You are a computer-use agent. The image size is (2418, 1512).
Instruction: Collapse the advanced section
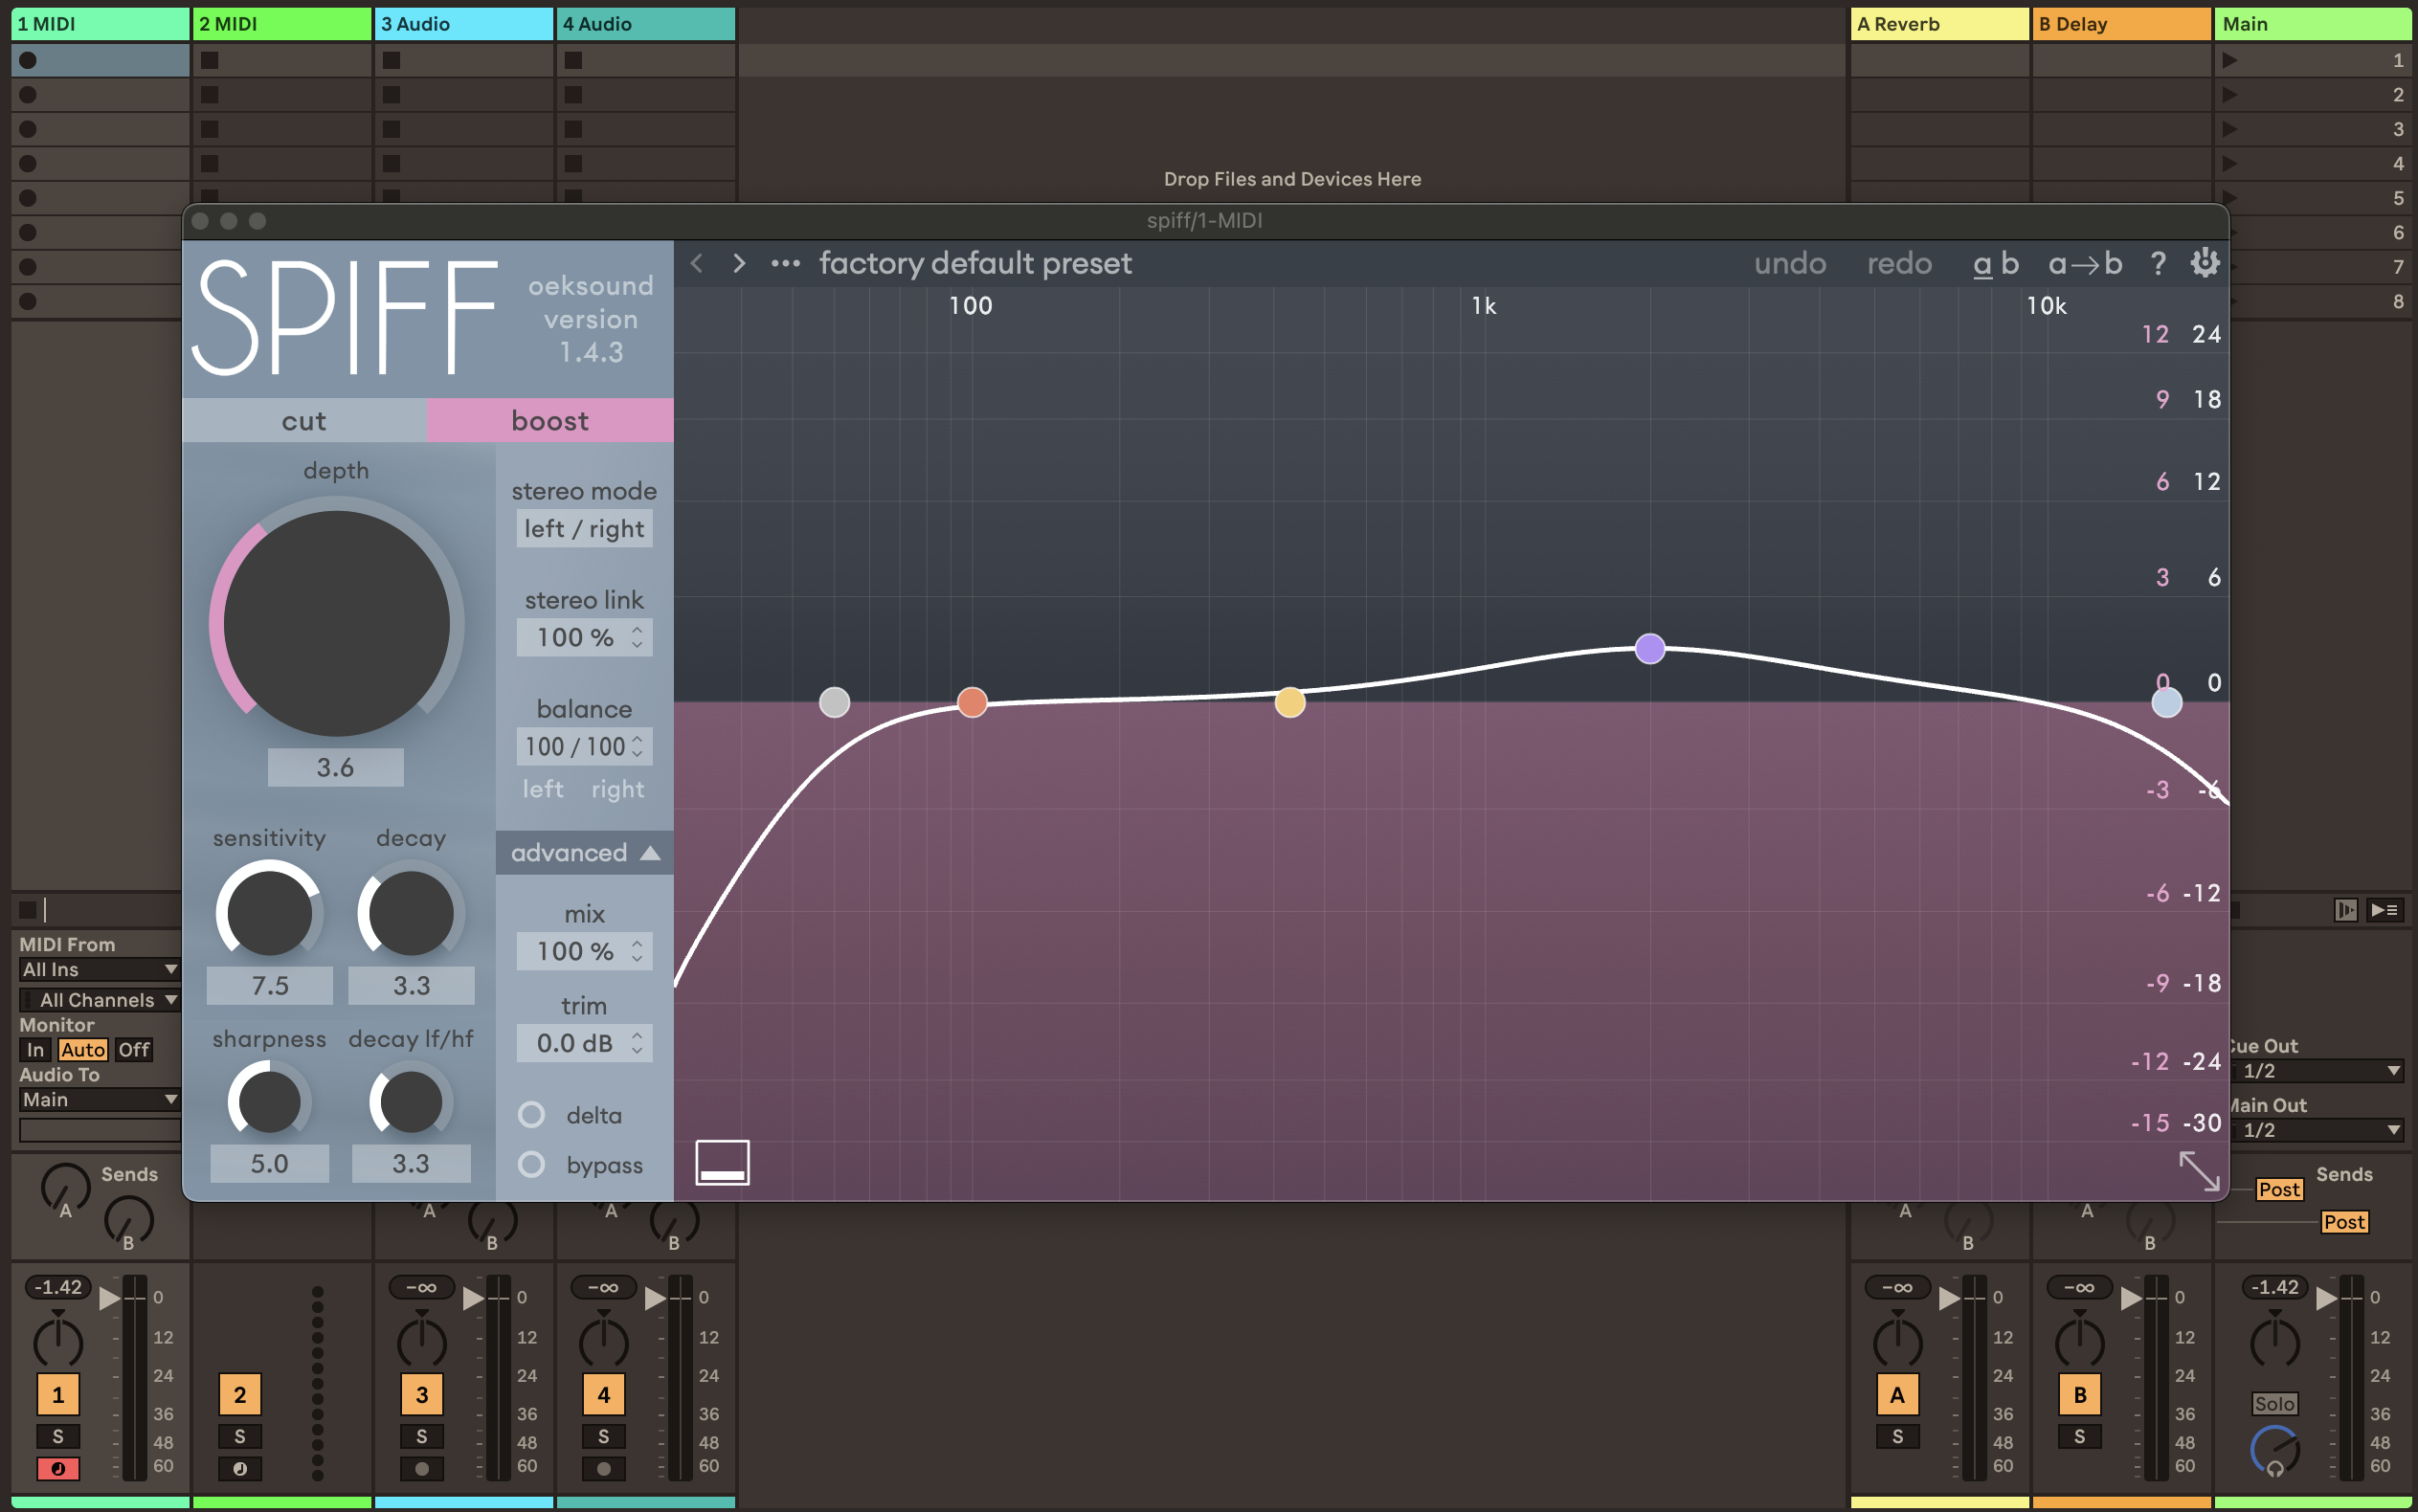click(584, 853)
